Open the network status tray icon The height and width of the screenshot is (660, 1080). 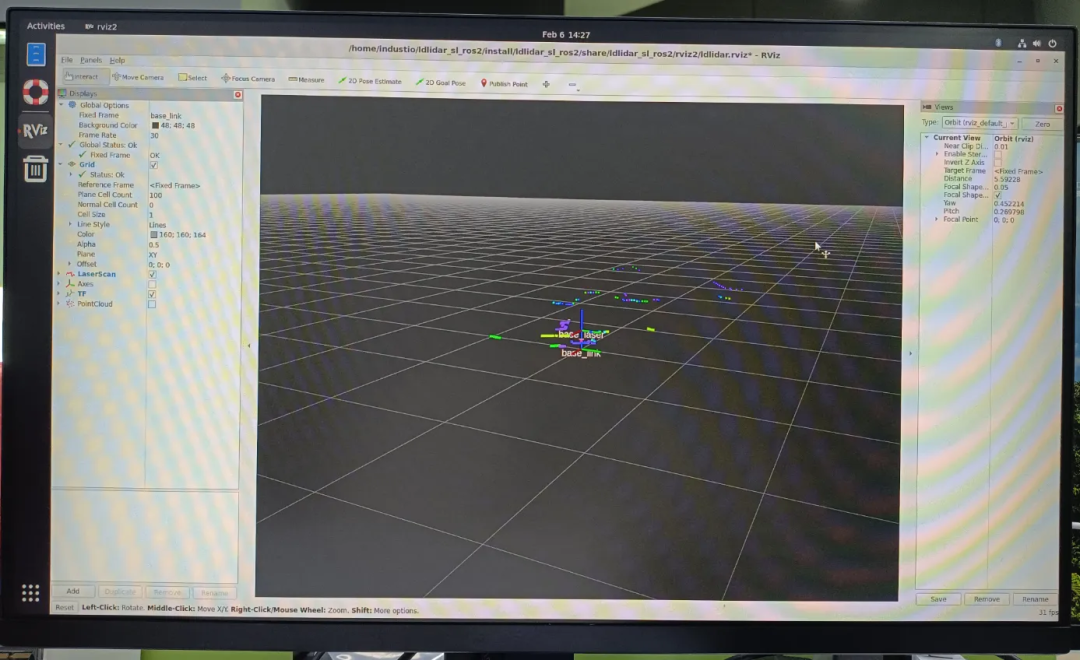tap(1021, 43)
